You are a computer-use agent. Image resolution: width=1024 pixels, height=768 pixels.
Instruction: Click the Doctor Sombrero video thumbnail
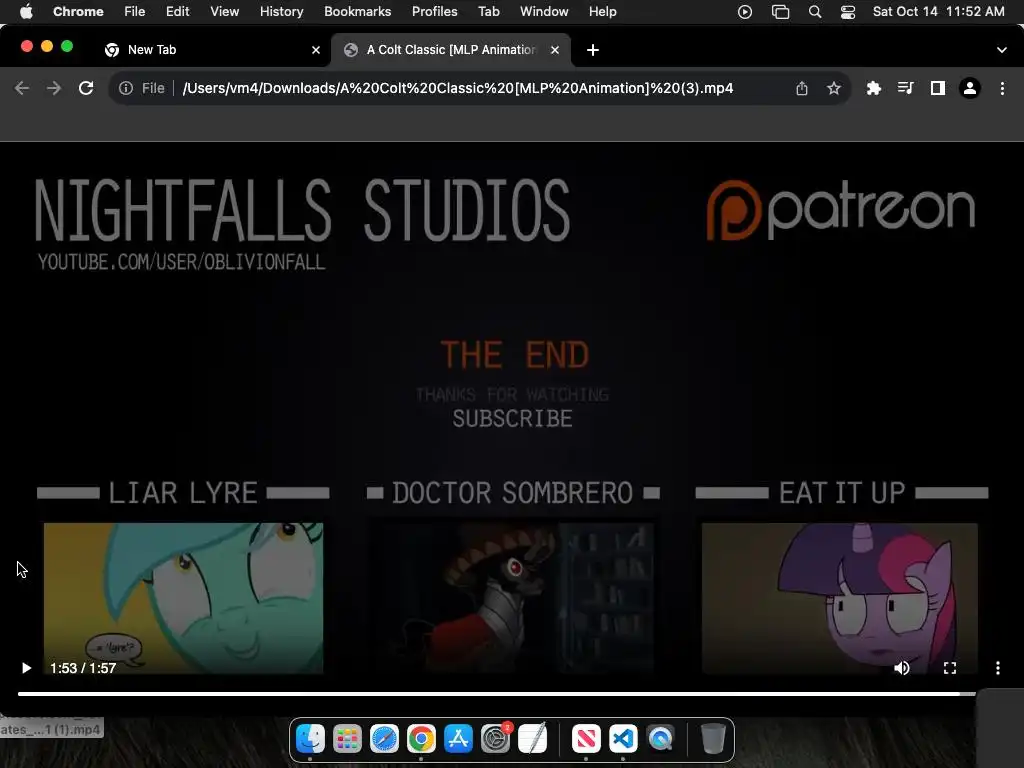(x=513, y=598)
